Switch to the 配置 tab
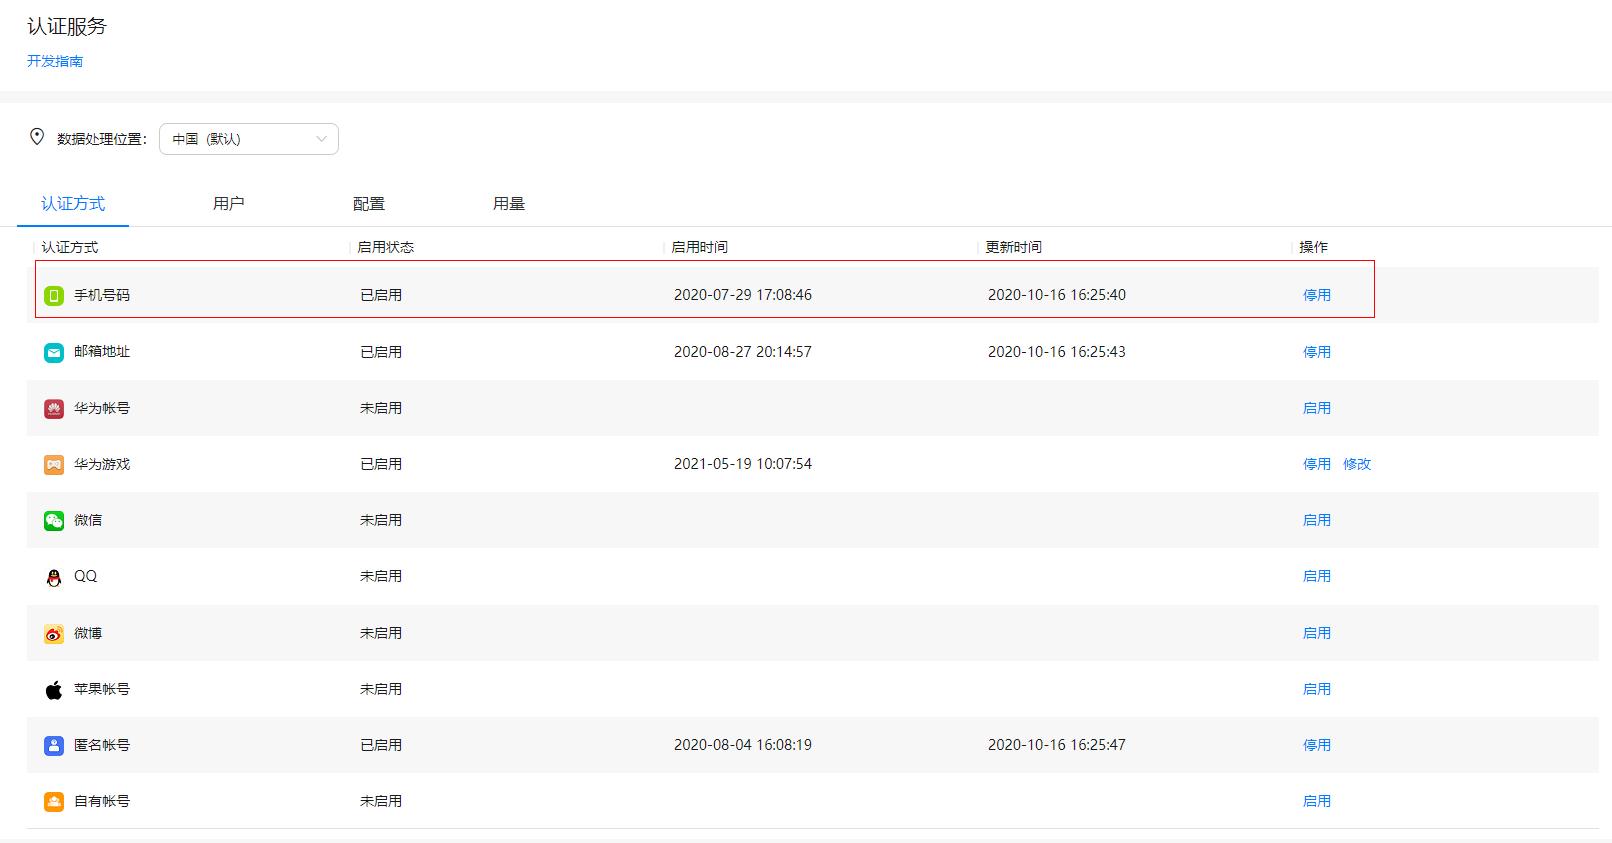Viewport: 1612px width, 843px height. [369, 204]
